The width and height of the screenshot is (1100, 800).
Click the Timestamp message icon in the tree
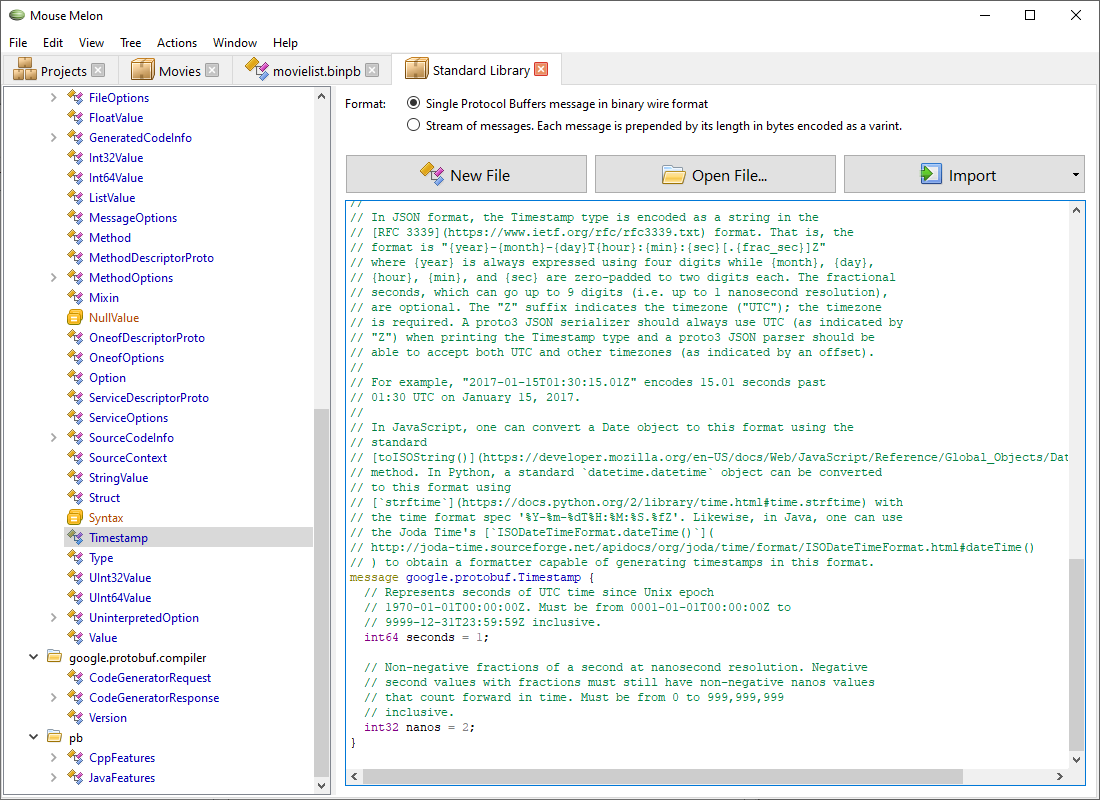(x=77, y=537)
